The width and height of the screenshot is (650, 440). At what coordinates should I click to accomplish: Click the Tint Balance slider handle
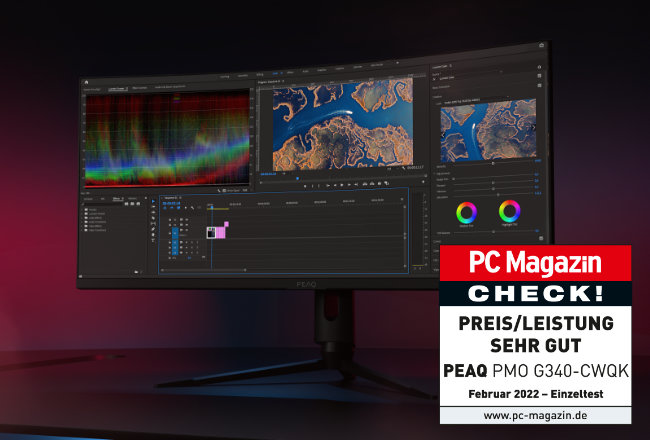point(494,231)
